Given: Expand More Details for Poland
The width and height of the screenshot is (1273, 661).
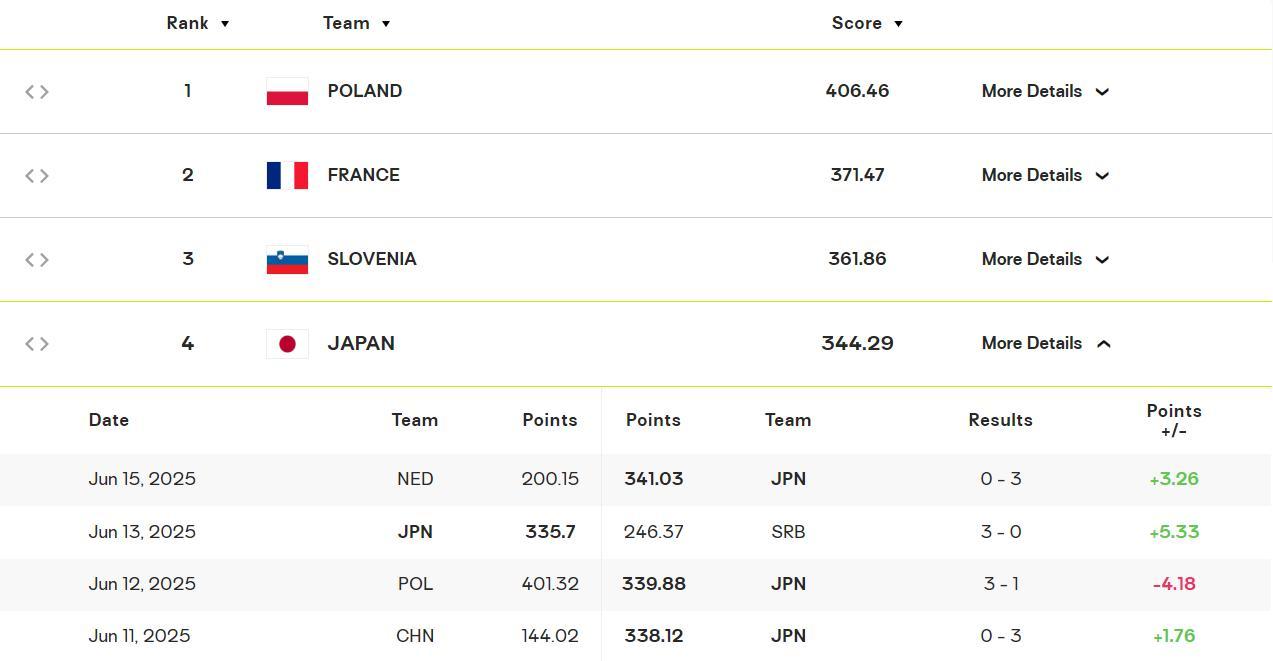Looking at the screenshot, I should click(x=1045, y=91).
